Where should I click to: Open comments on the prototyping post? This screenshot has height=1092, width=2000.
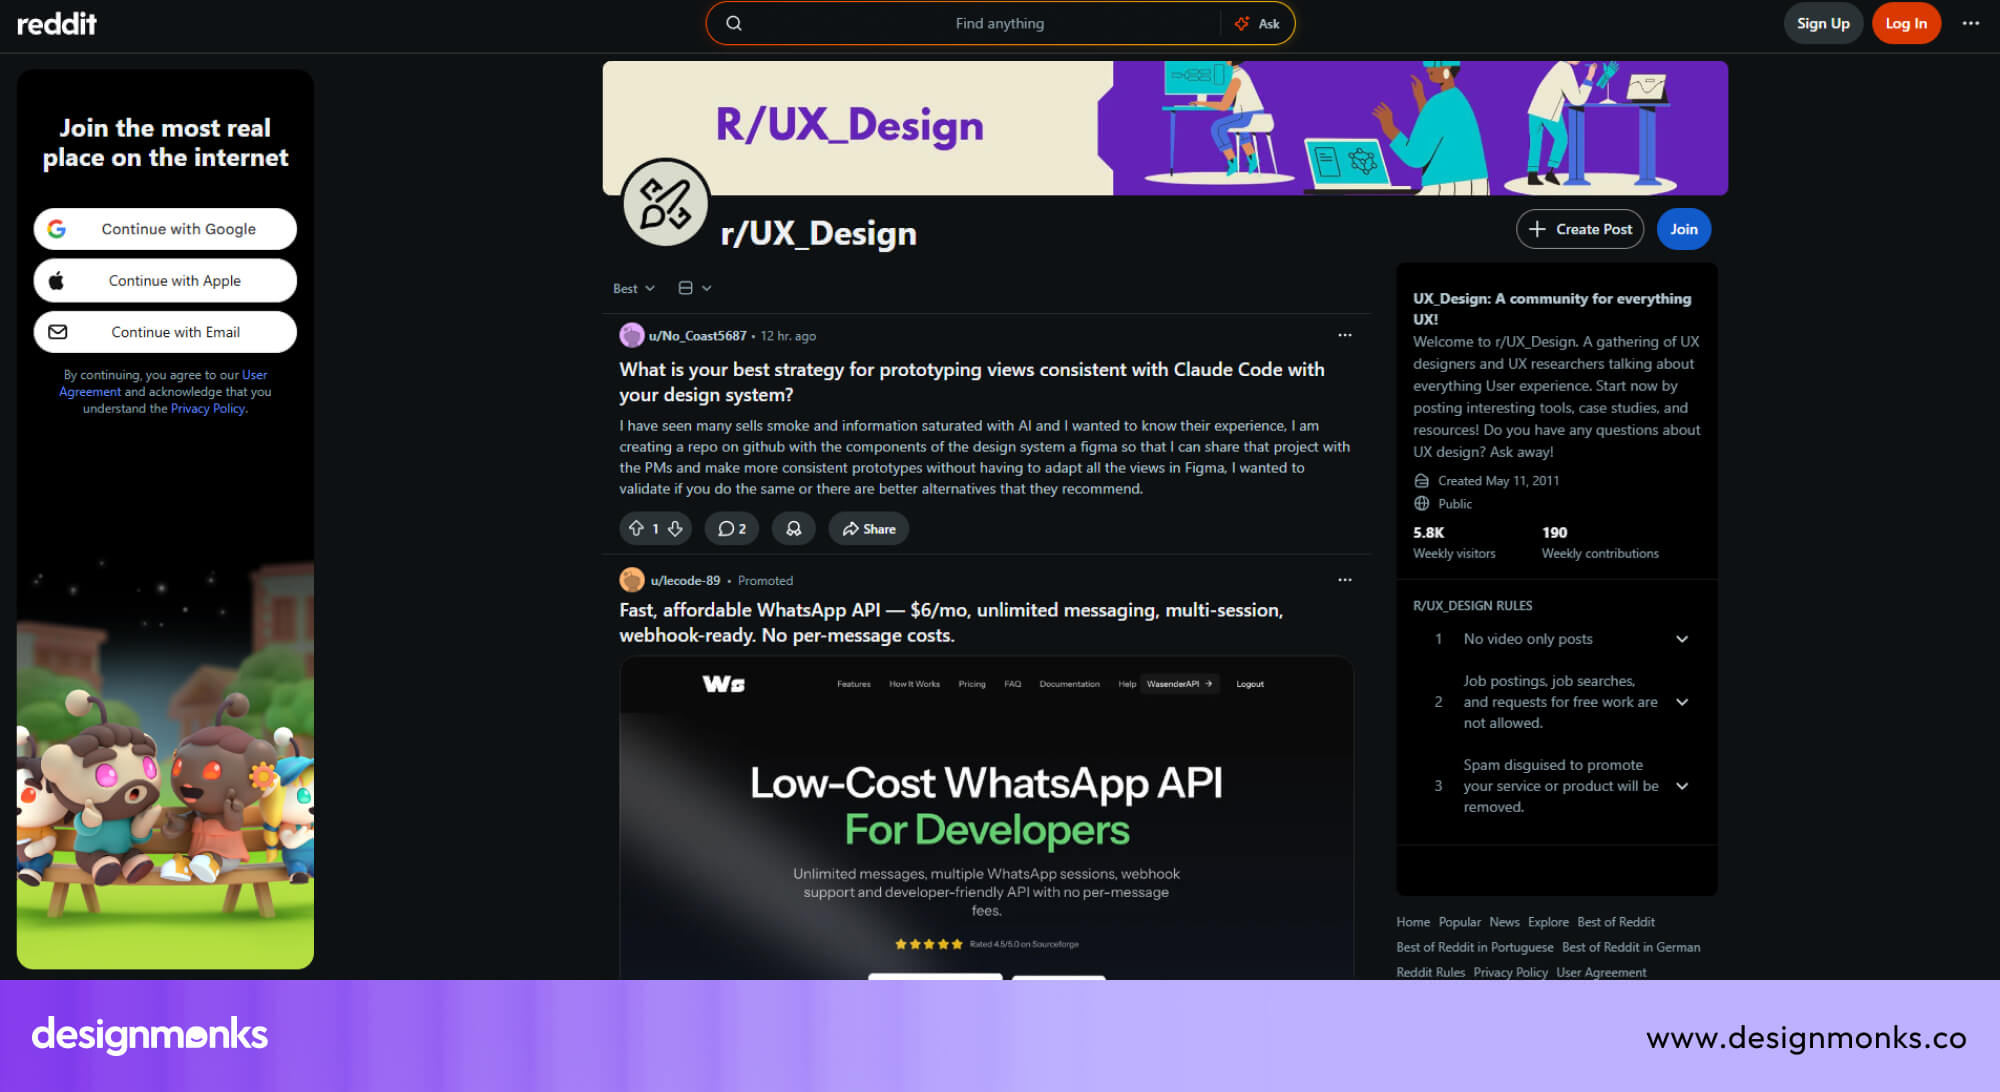pos(732,529)
